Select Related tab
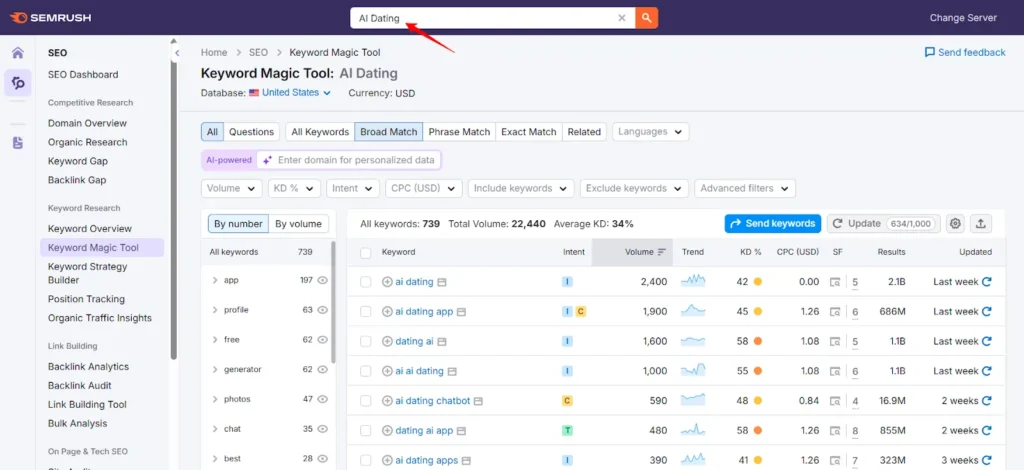 (x=584, y=132)
